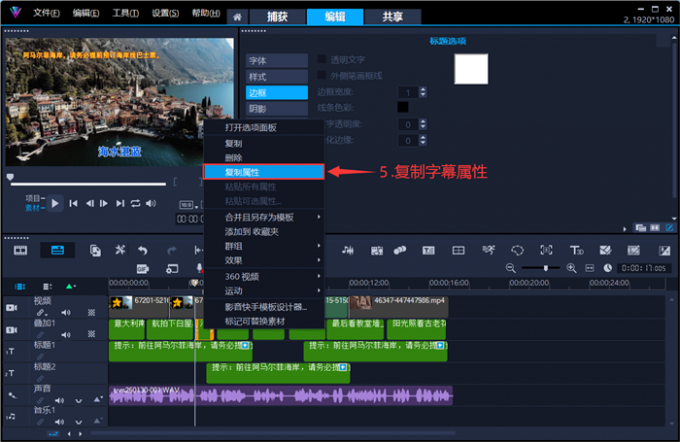Screen dimensions: 680x442
Task: Click the 边框宽度 value stepper
Action: point(423,92)
